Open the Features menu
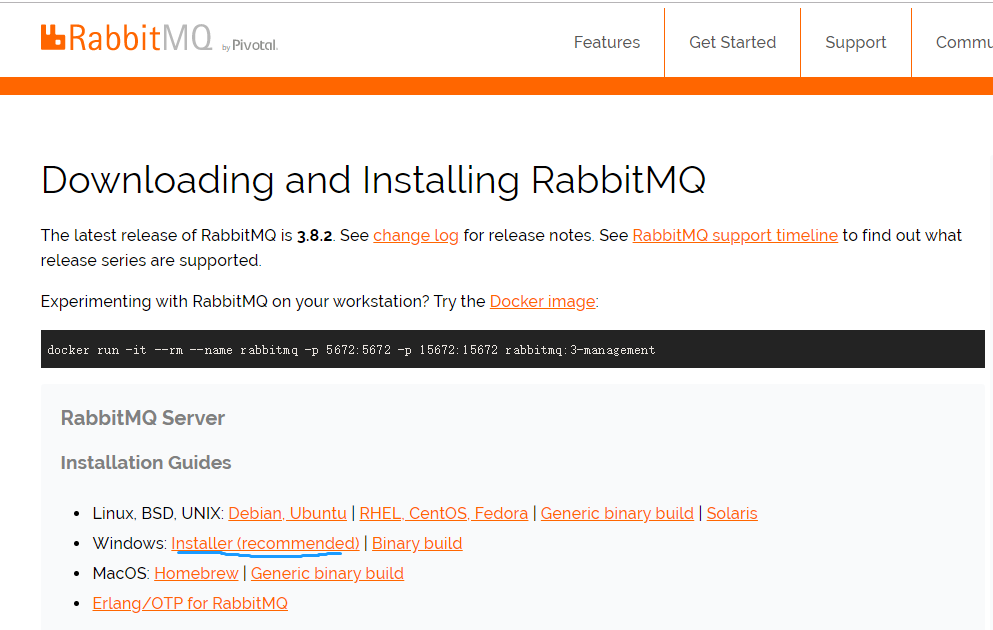This screenshot has width=993, height=630. [x=607, y=42]
